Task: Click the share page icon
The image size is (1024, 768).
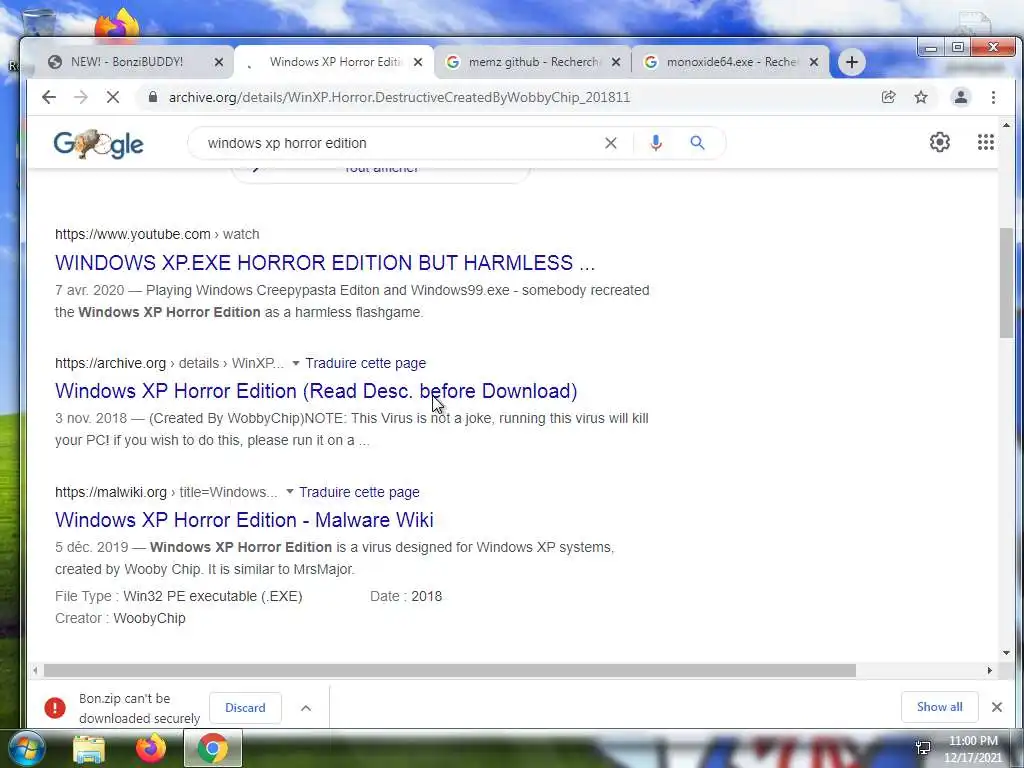Action: coord(888,97)
